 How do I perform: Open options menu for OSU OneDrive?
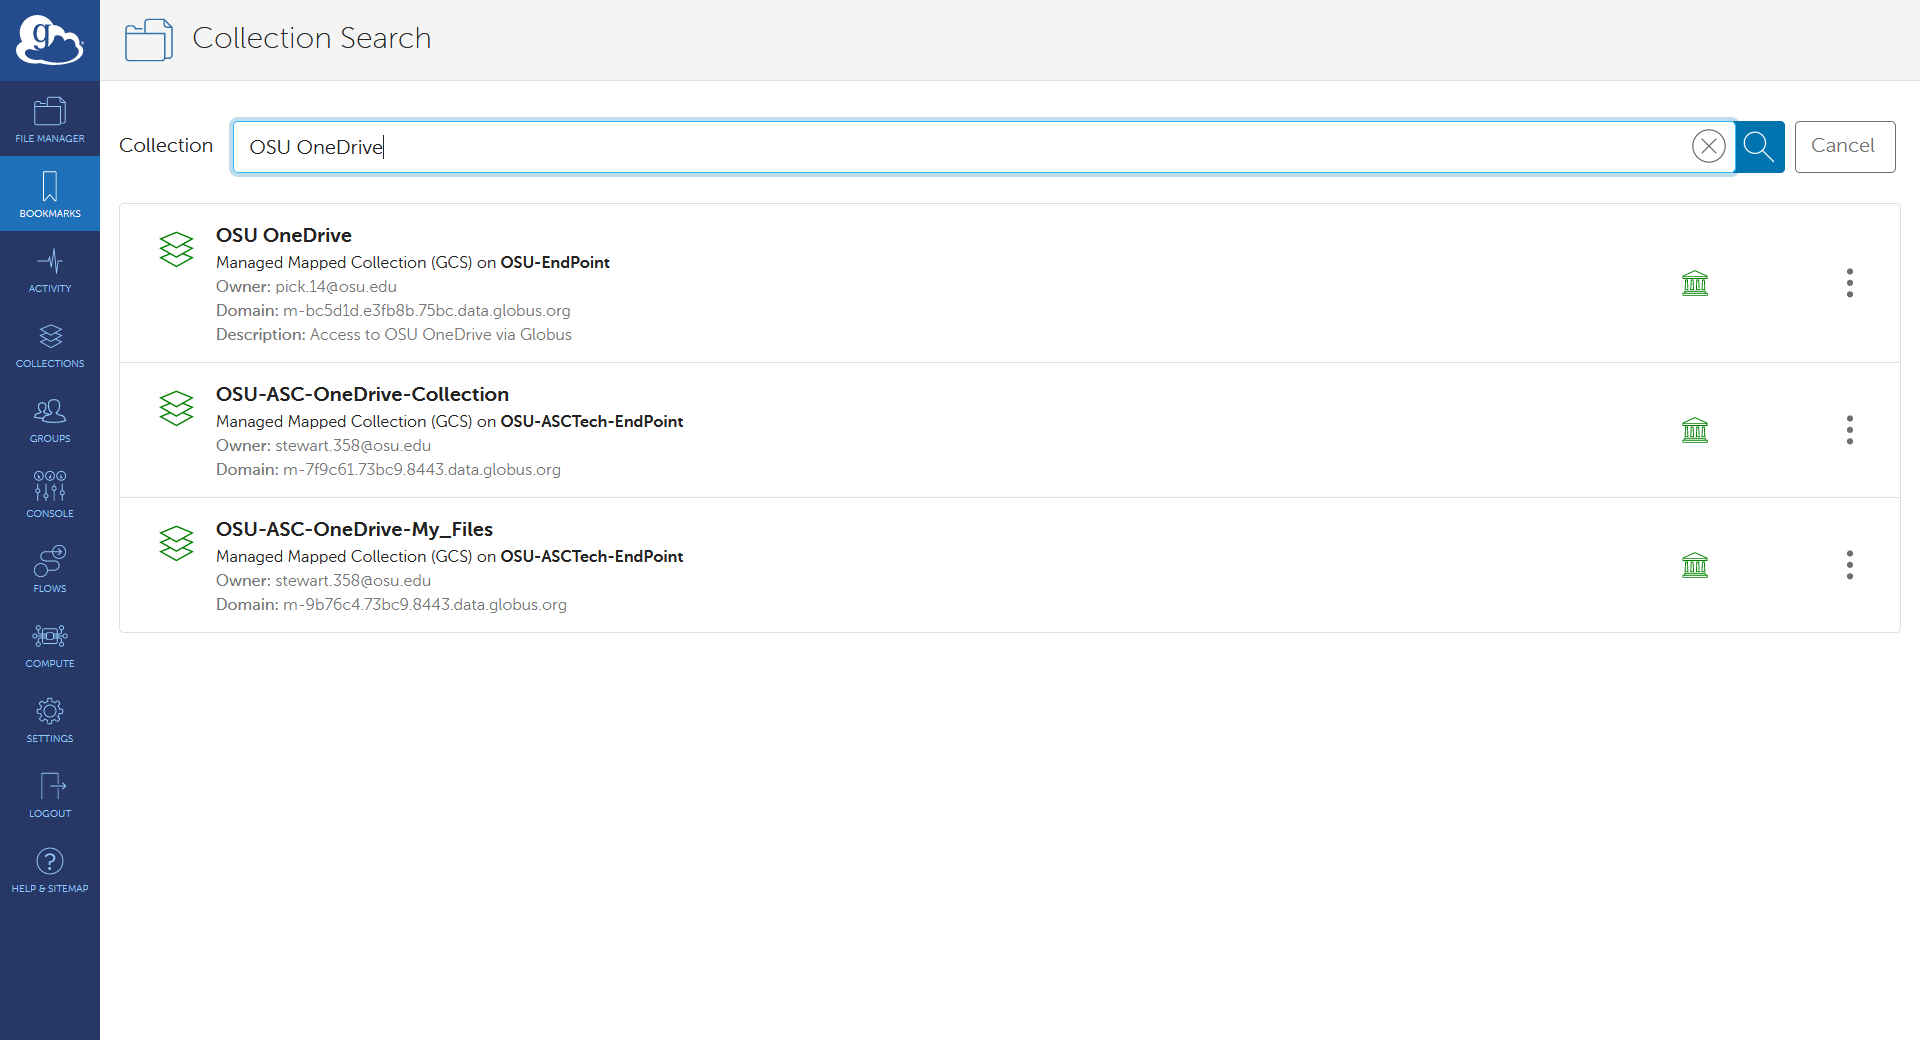[1850, 283]
